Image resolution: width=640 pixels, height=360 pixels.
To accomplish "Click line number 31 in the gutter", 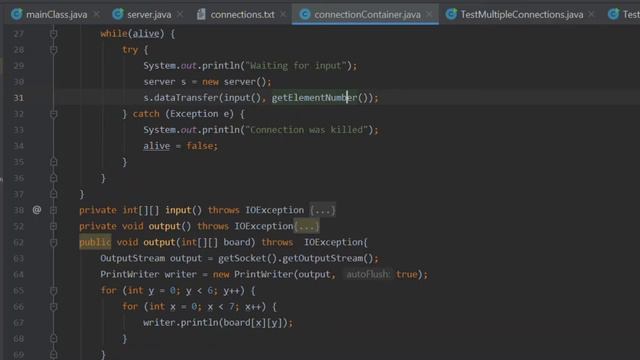I will coord(18,98).
